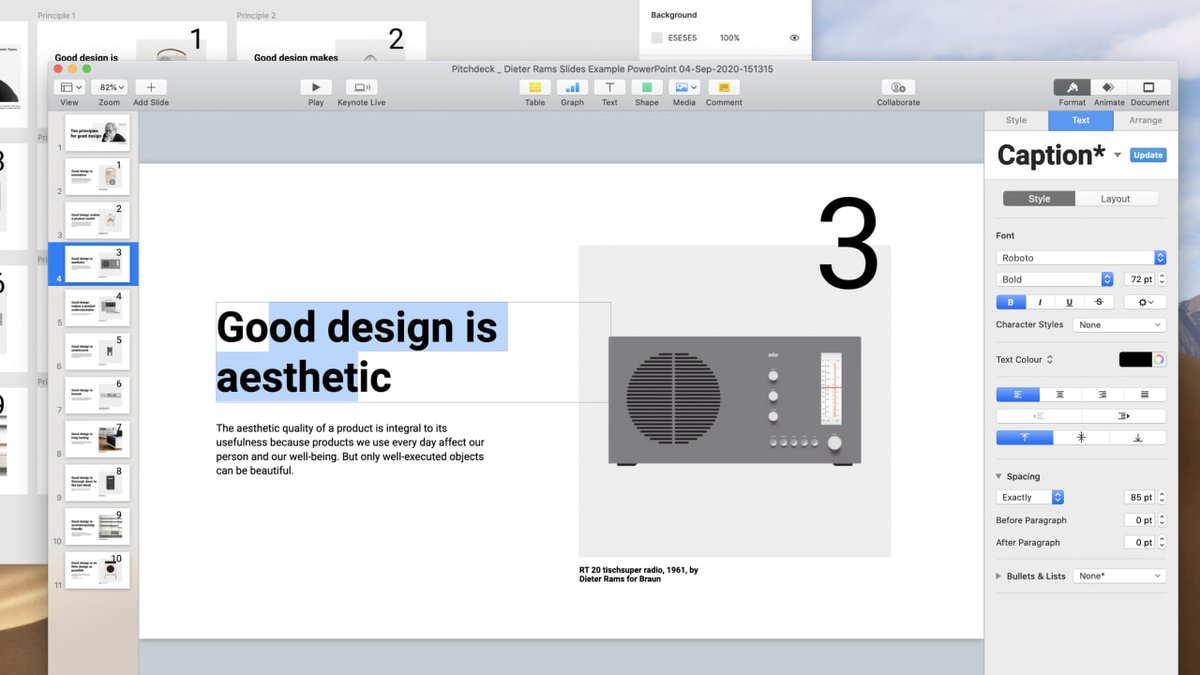Align text to bottom of box
The image size is (1200, 675).
(x=1138, y=438)
